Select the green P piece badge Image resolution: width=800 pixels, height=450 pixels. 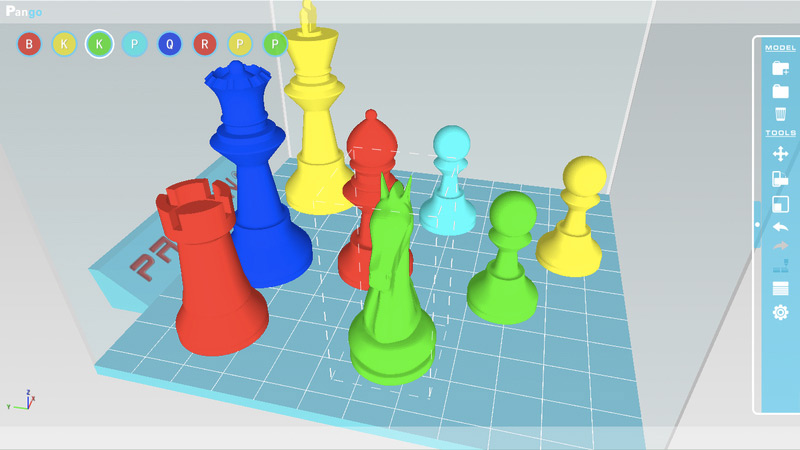click(275, 44)
